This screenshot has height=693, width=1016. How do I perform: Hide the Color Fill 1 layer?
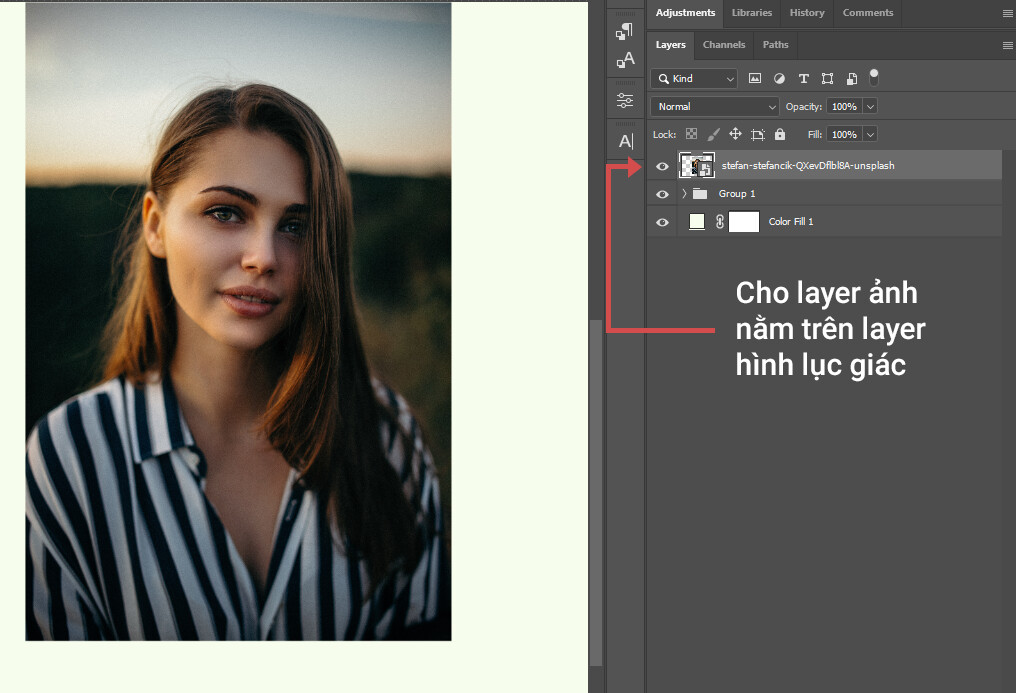tap(661, 221)
